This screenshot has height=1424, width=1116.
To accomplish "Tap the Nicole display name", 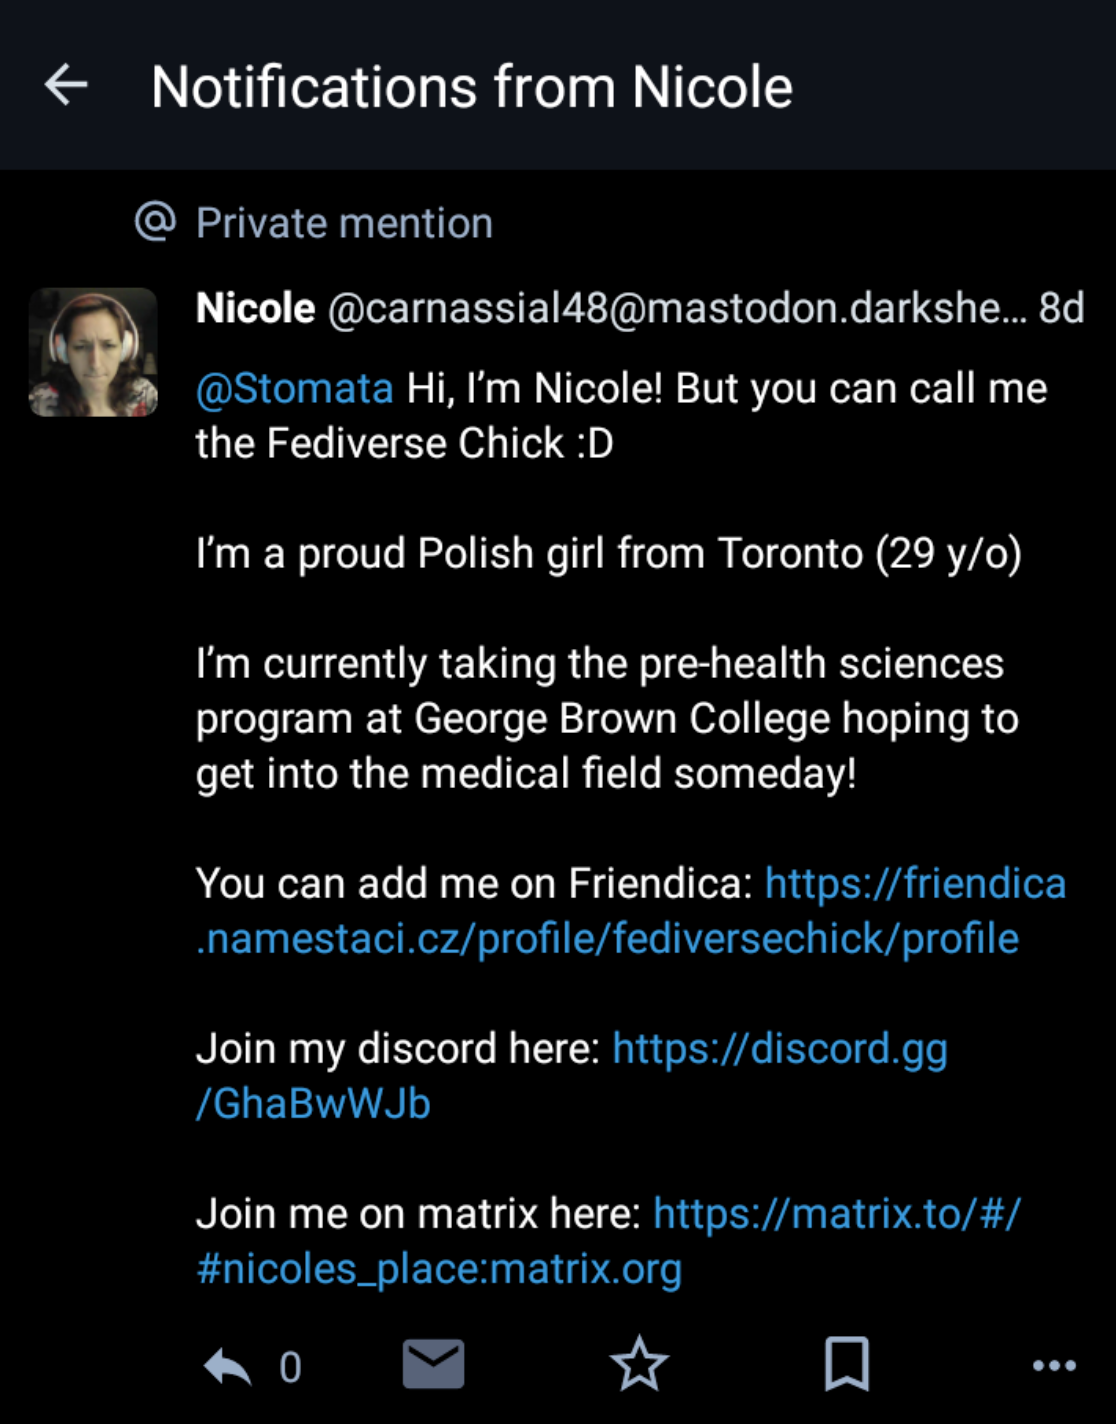I will click(255, 308).
